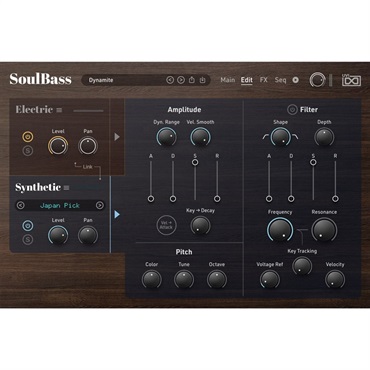The image size is (370, 370).
Task: Open the Japan Pick sample list
Action: point(60,205)
